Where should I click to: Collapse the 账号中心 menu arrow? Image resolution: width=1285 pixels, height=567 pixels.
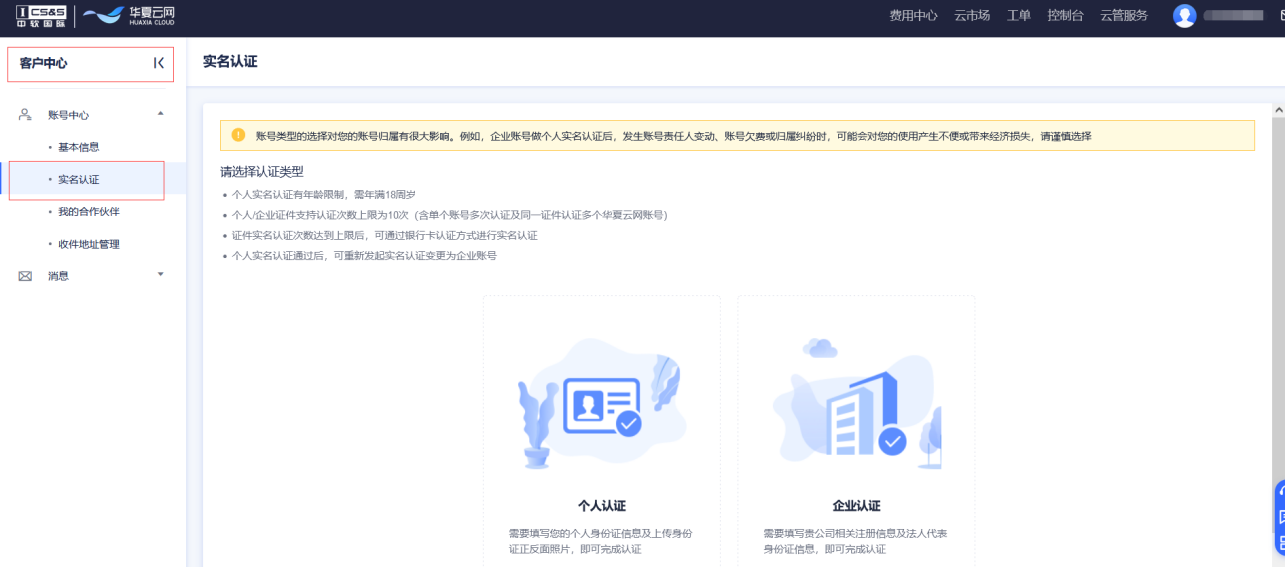[161, 114]
